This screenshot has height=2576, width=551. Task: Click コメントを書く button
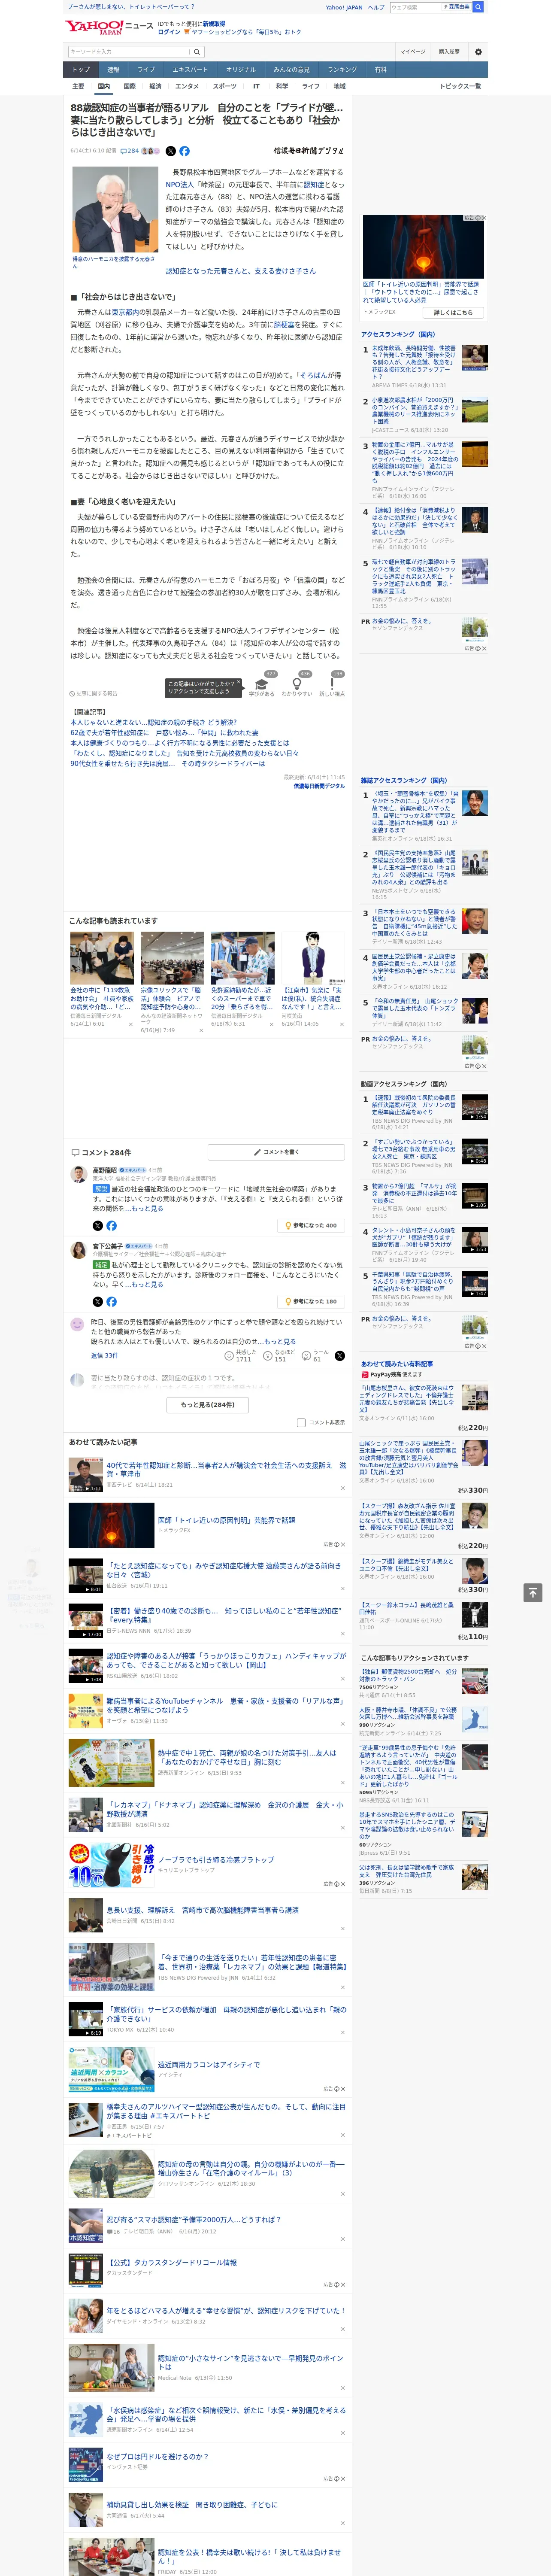[276, 1152]
